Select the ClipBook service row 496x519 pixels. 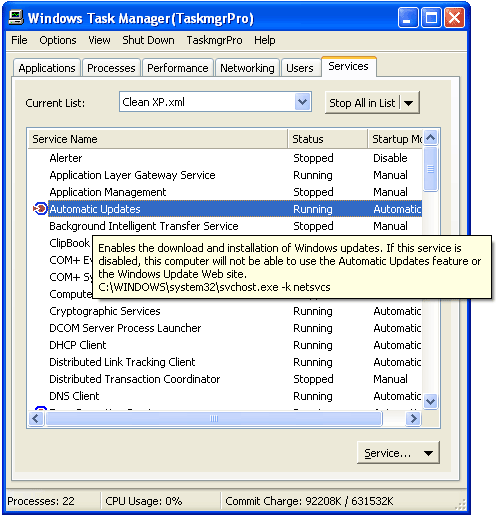[x=69, y=243]
